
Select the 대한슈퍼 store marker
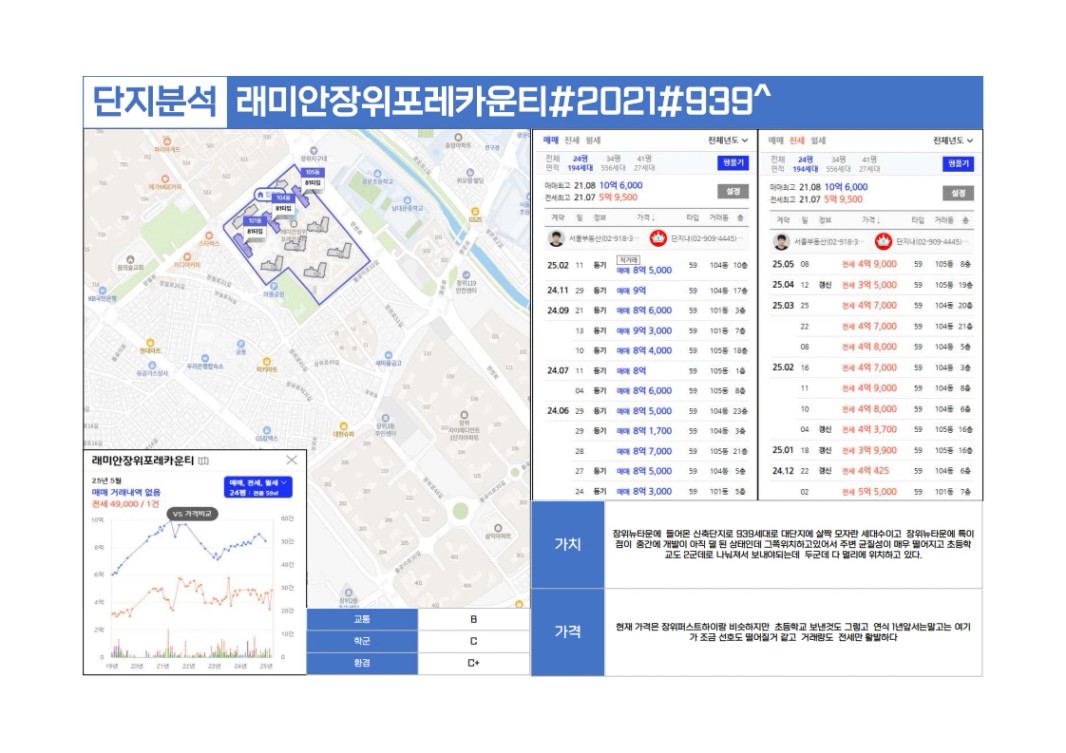pyautogui.click(x=343, y=426)
